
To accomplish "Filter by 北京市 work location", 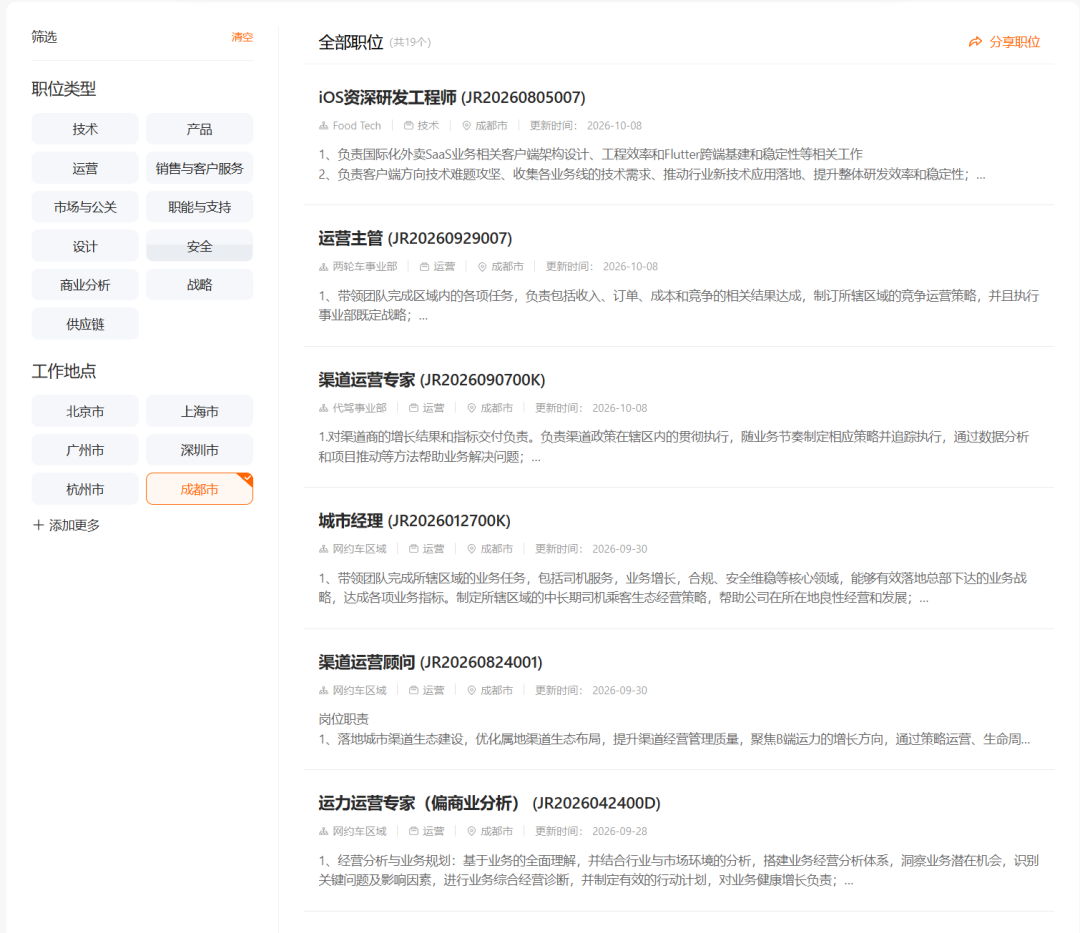I will (x=85, y=411).
